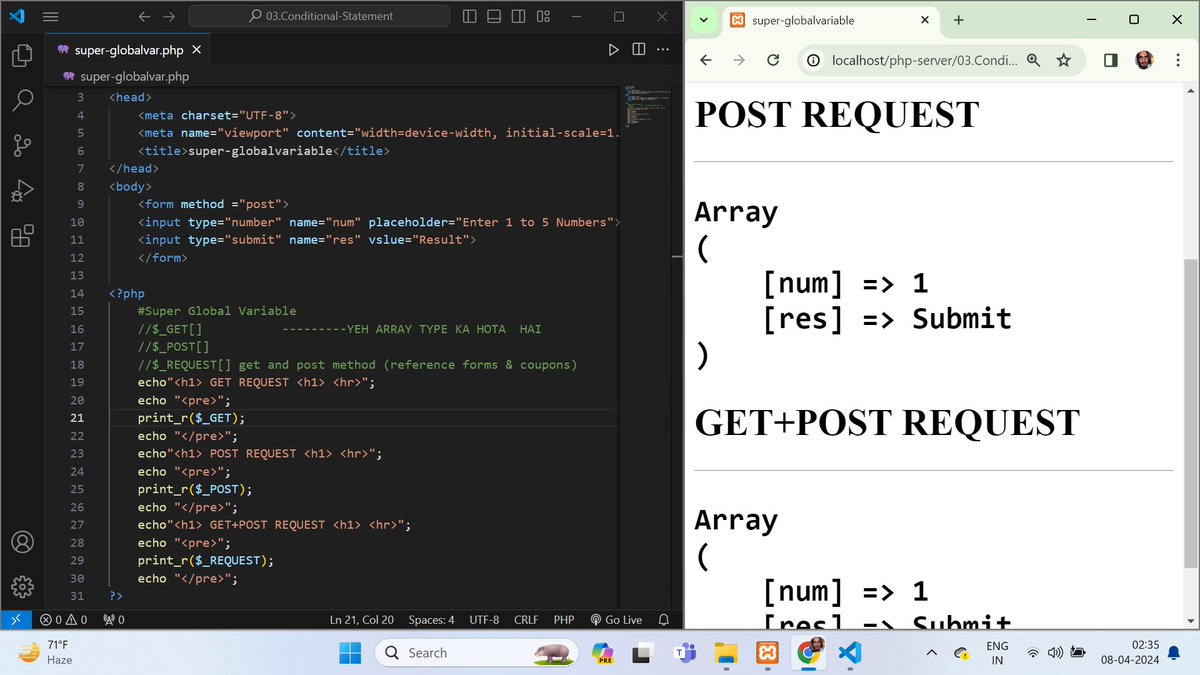Run the PHP file with play icon

point(614,50)
